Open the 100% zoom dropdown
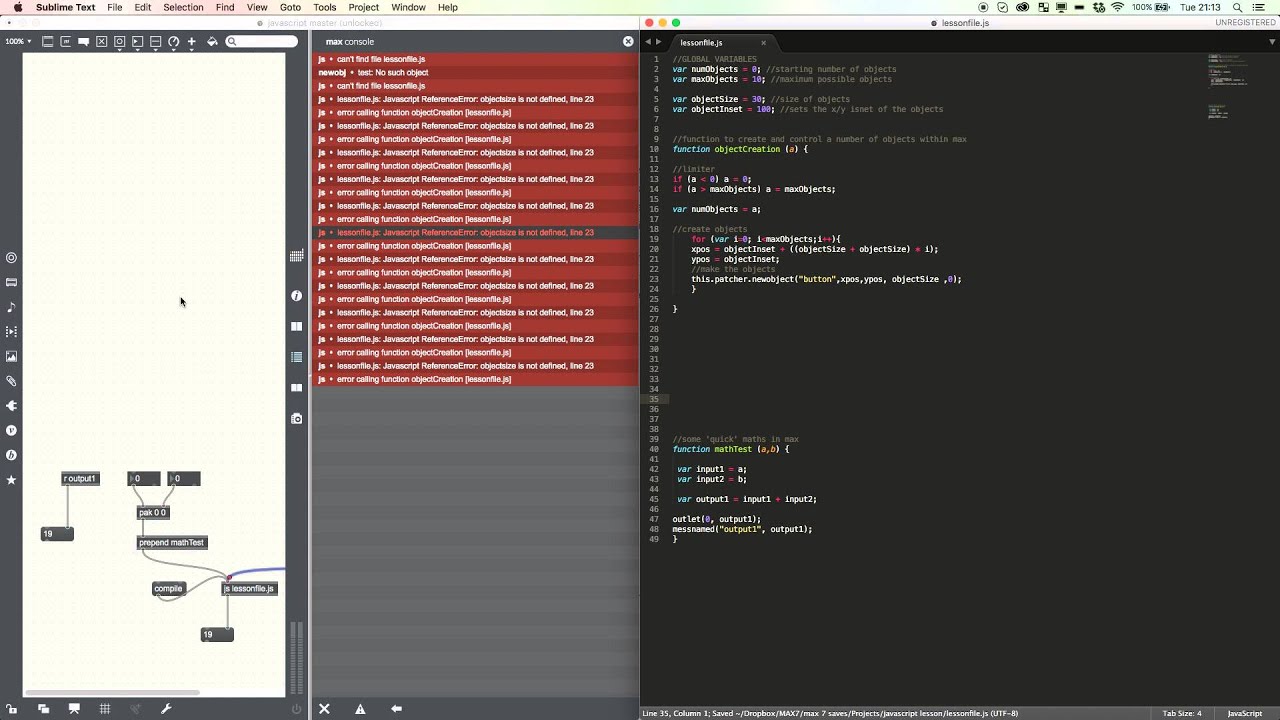The height and width of the screenshot is (720, 1280). tap(17, 42)
